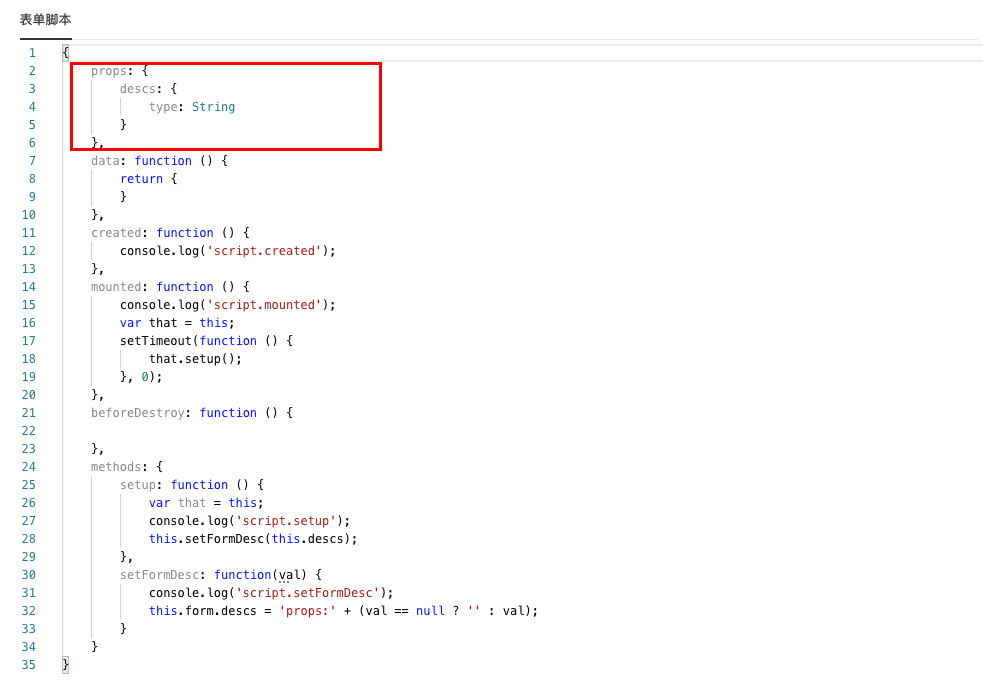This screenshot has width=983, height=690.
Task: Click the return keyword inside data
Action: pos(141,178)
